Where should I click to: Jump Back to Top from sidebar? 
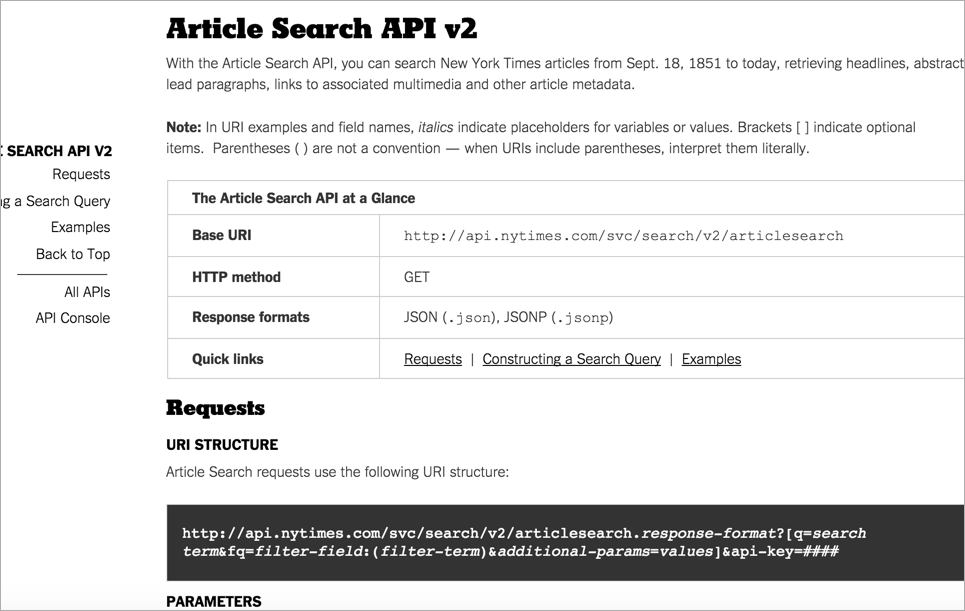tap(73, 254)
